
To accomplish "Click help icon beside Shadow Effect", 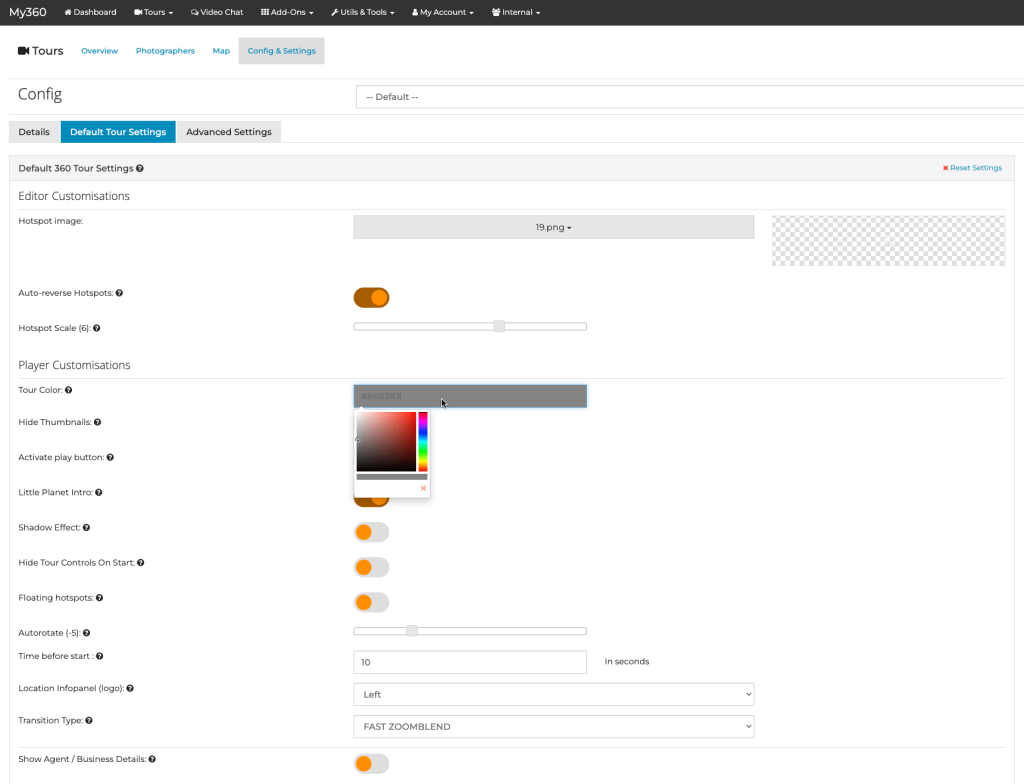I will tap(86, 528).
